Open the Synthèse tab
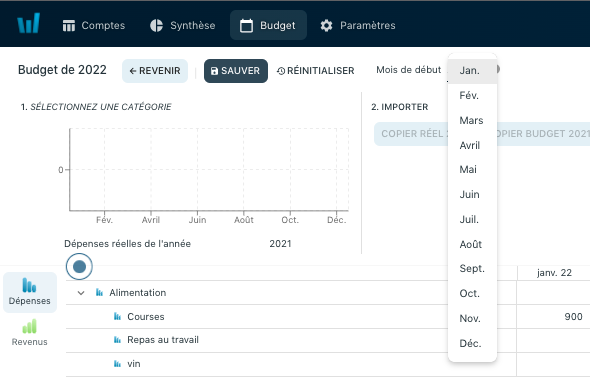This screenshot has width=590, height=377. click(182, 25)
